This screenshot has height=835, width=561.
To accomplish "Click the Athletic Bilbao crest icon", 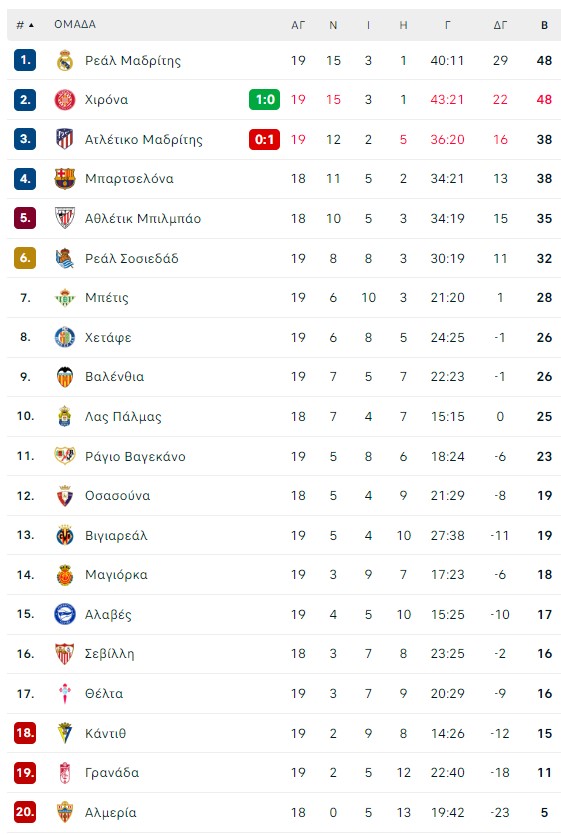I will (x=64, y=218).
